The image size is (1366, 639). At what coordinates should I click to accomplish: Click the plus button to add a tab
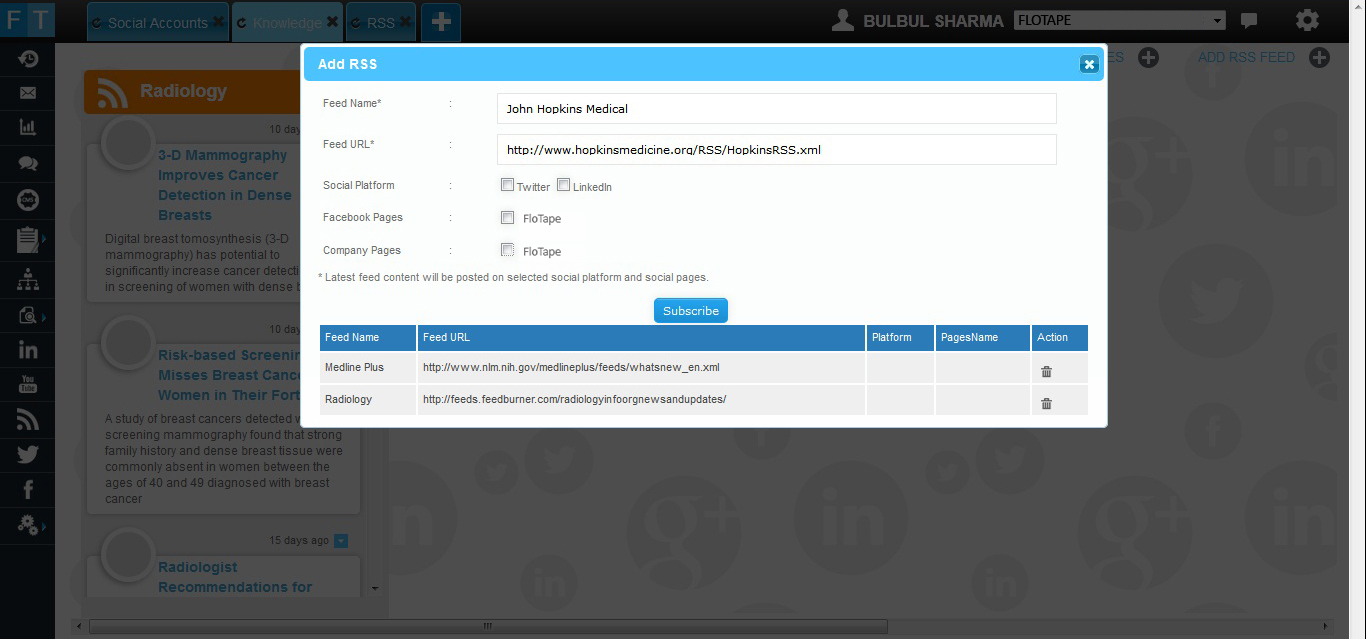tap(441, 22)
